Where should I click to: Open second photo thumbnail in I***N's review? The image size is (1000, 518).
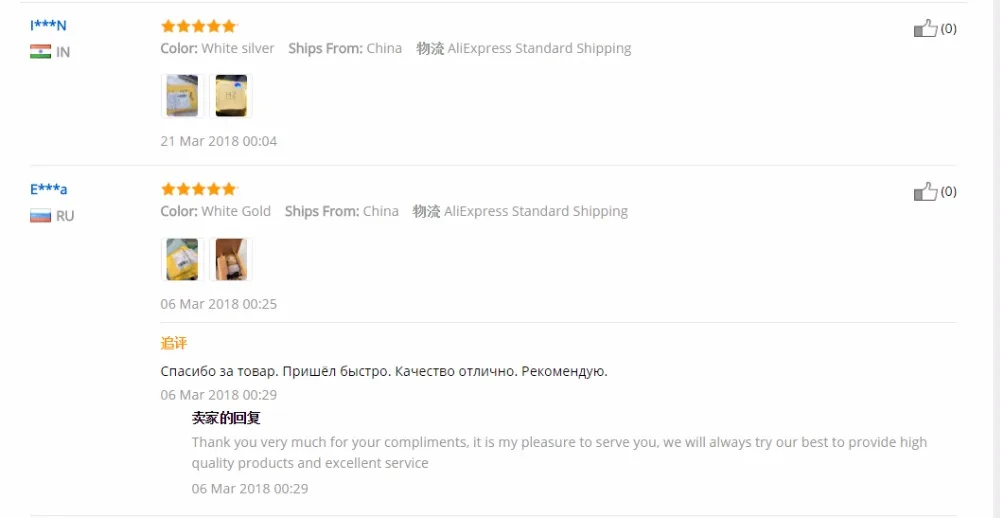click(x=231, y=96)
